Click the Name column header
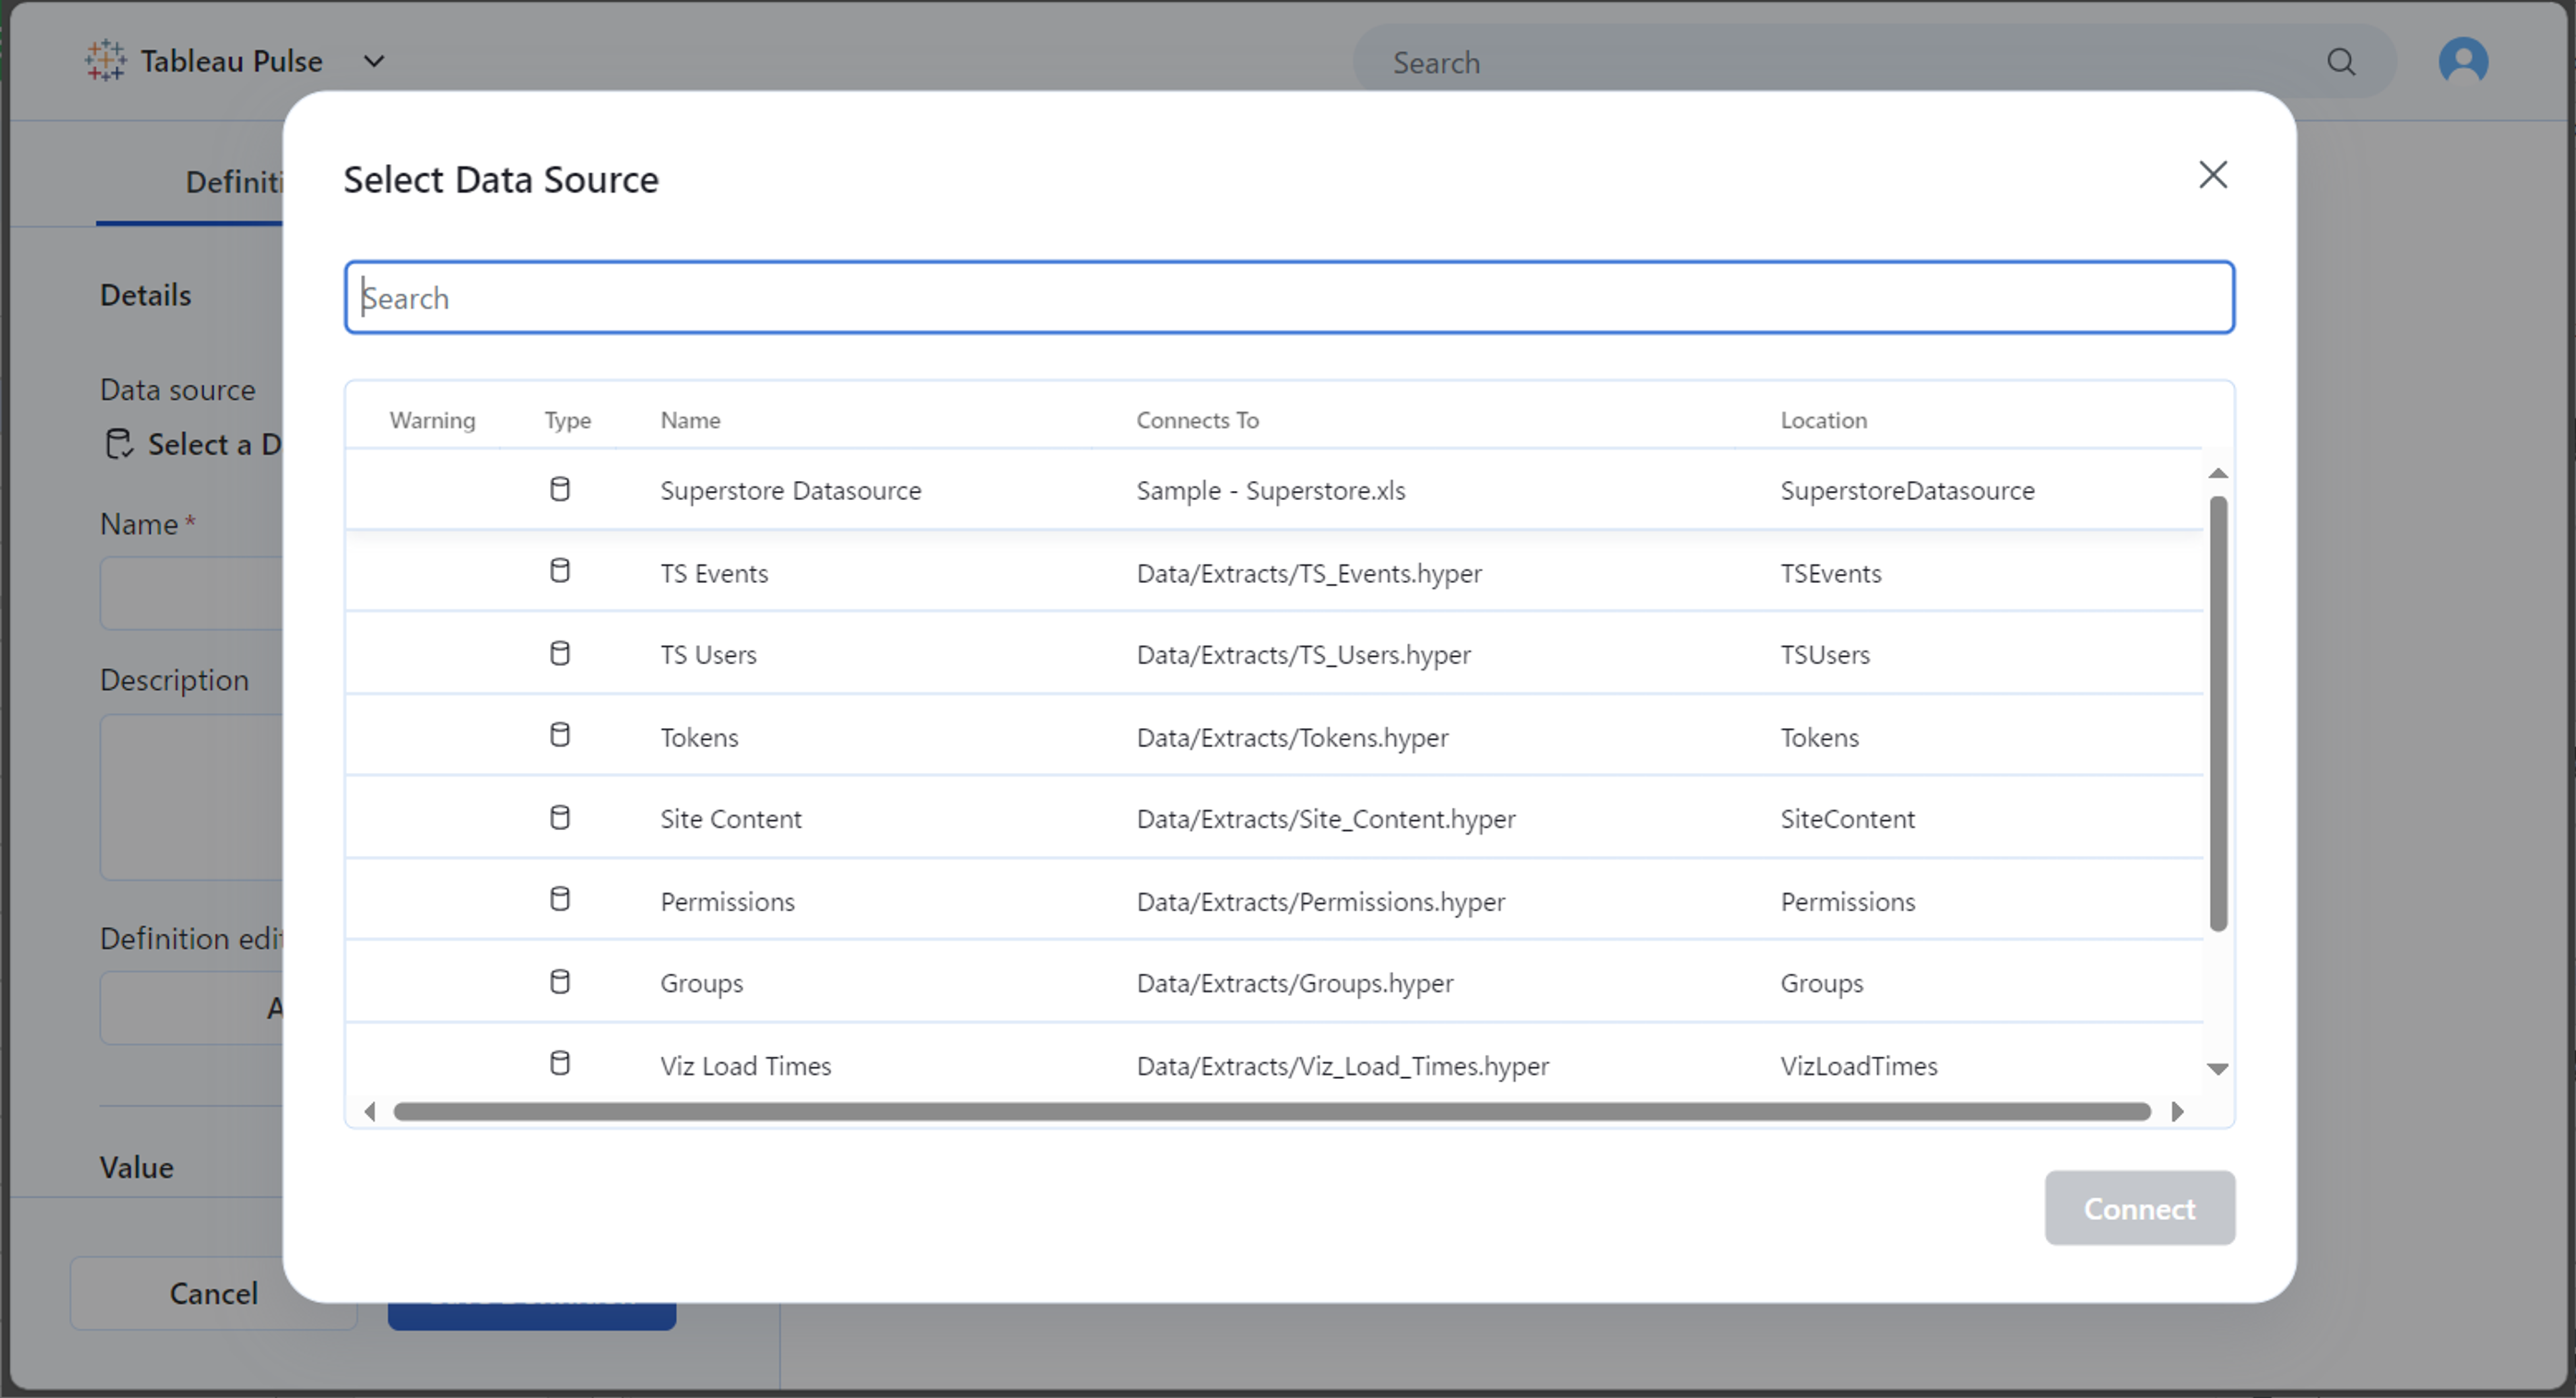The width and height of the screenshot is (2576, 1398). tap(690, 420)
